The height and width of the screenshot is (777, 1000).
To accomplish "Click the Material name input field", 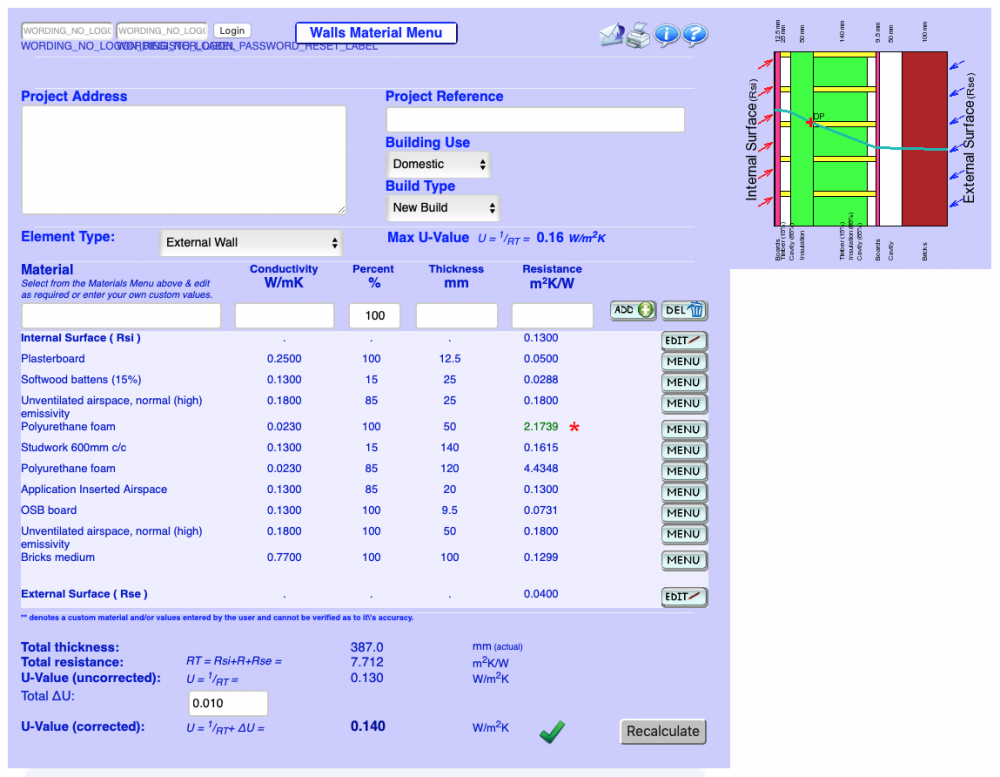I will click(x=121, y=316).
